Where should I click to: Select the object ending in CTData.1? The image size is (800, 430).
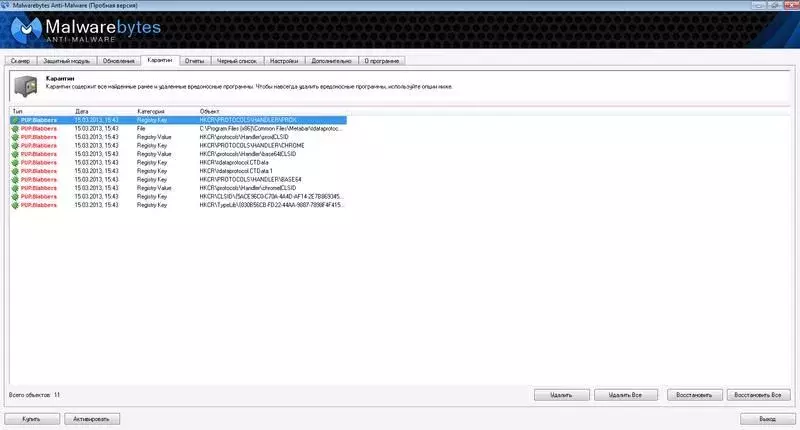[x=236, y=171]
